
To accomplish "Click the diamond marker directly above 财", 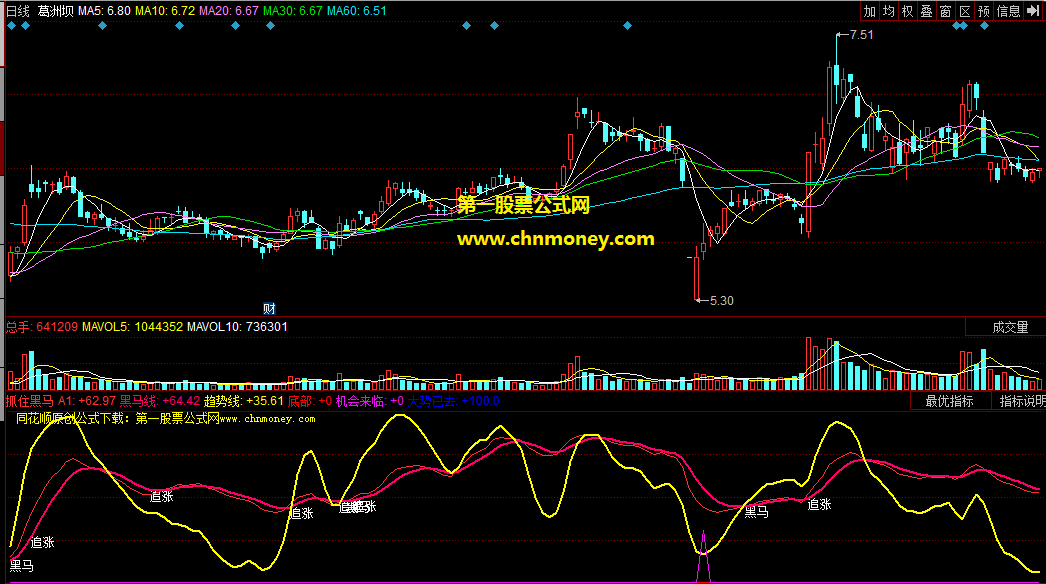I will (270, 25).
